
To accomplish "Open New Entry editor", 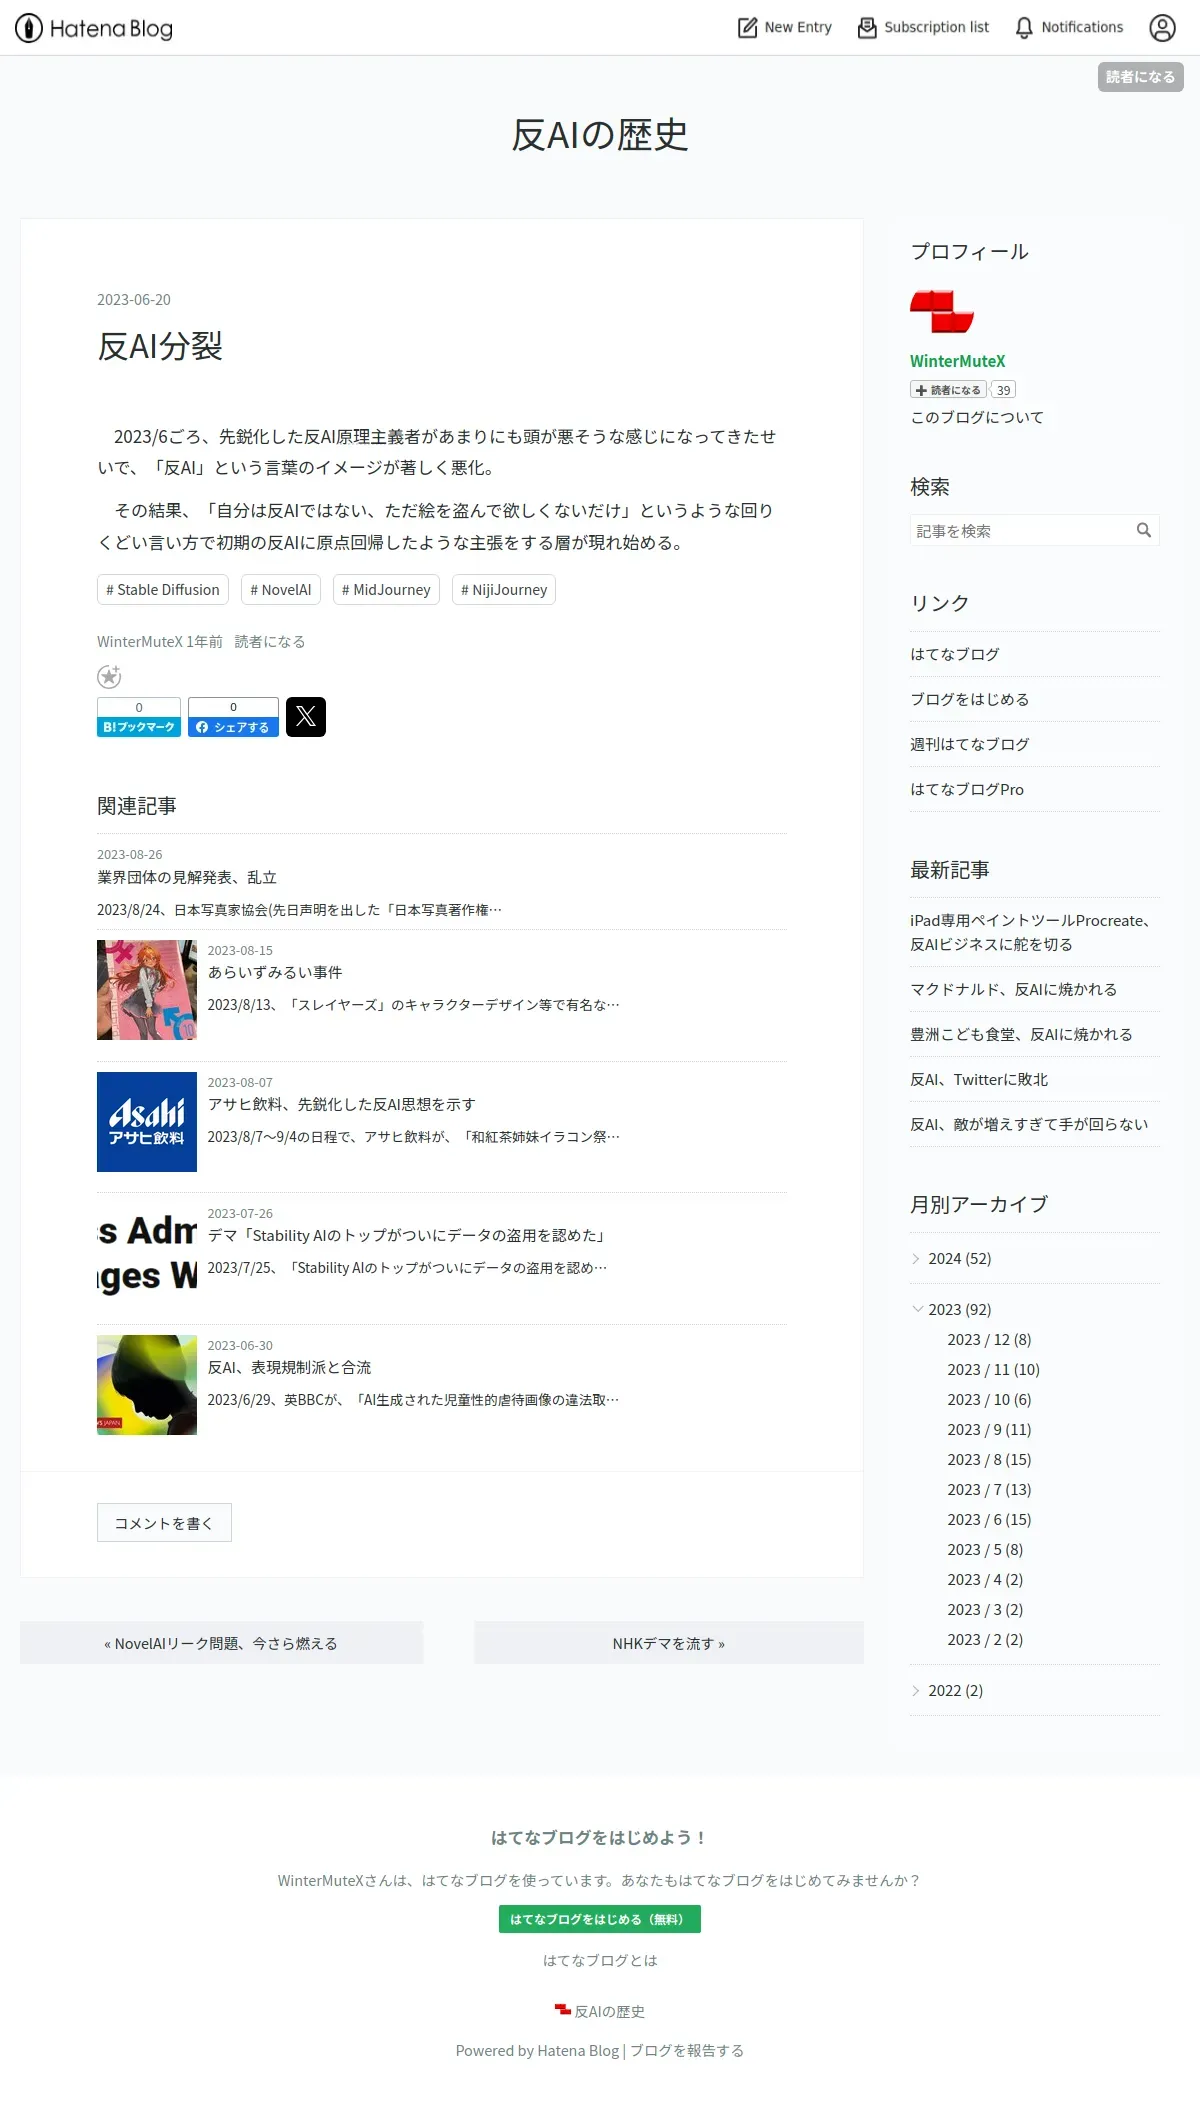I will coord(785,28).
